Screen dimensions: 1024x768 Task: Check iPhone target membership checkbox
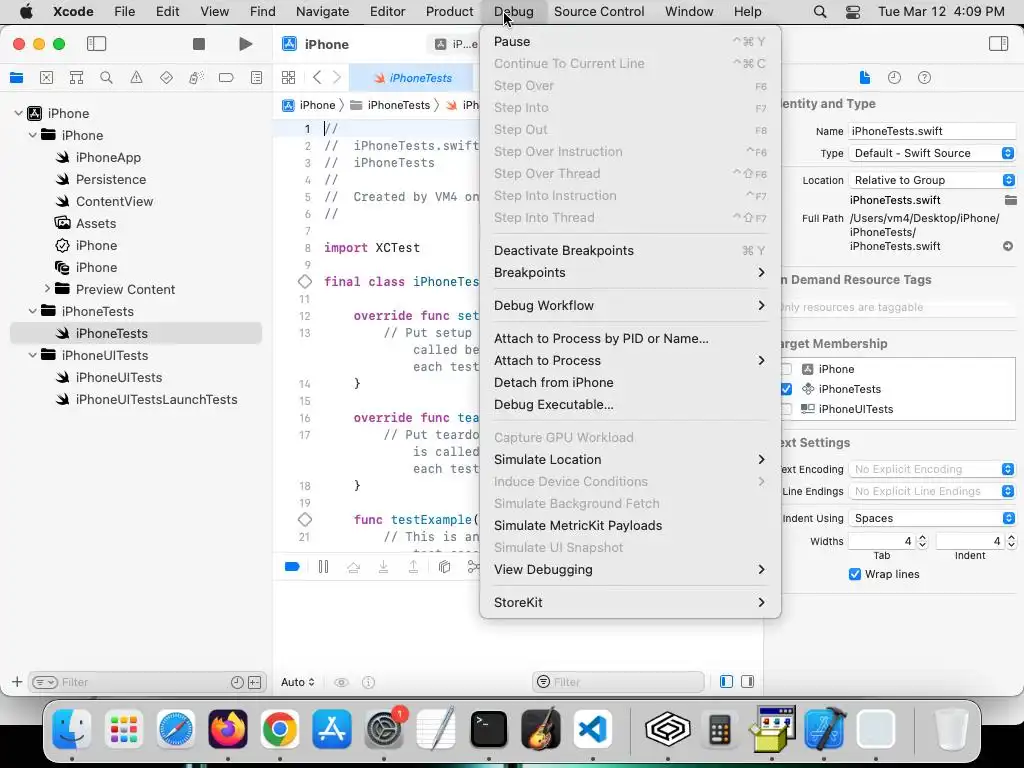click(787, 370)
